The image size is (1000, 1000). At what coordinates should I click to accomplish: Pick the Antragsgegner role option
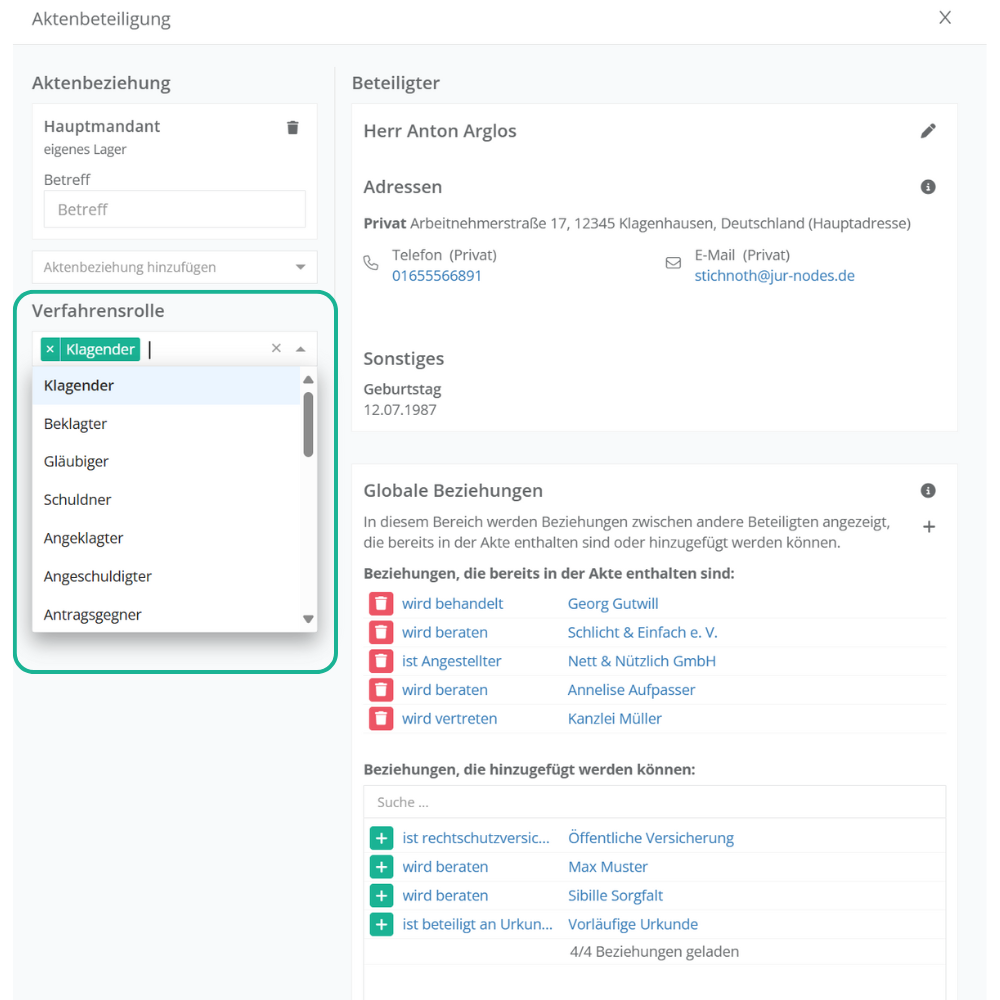93,615
